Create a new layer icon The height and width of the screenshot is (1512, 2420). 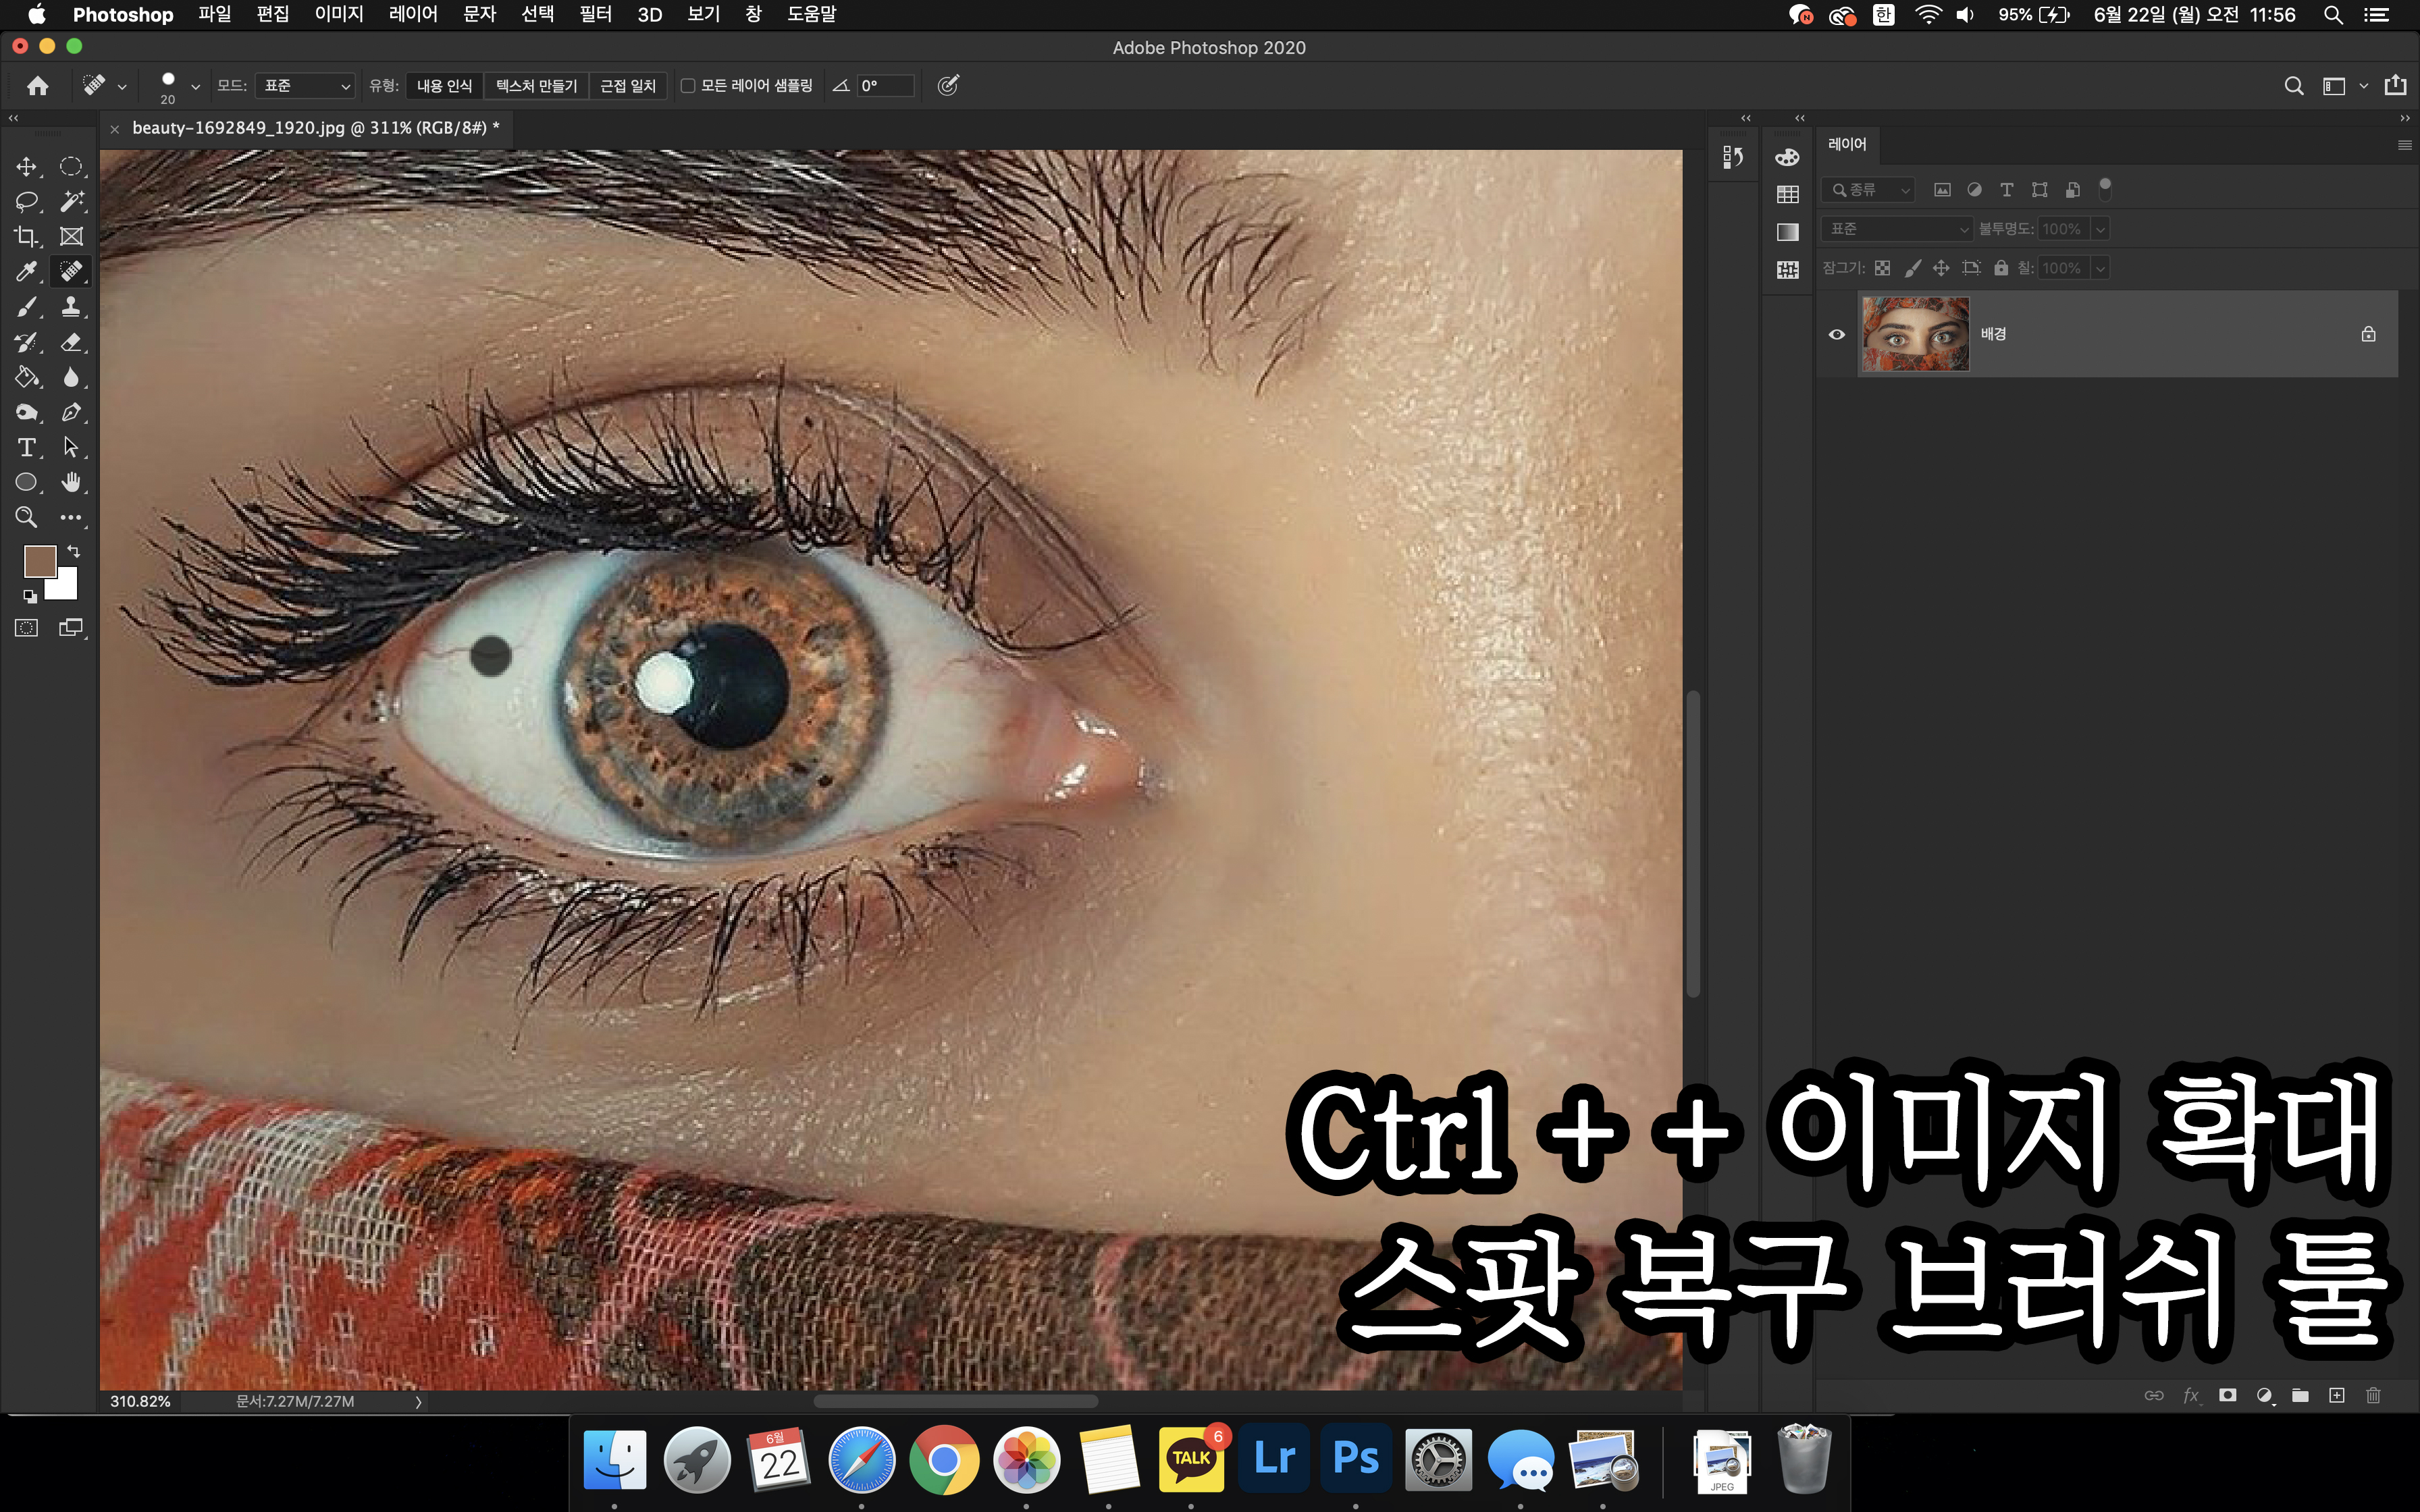click(2336, 1395)
